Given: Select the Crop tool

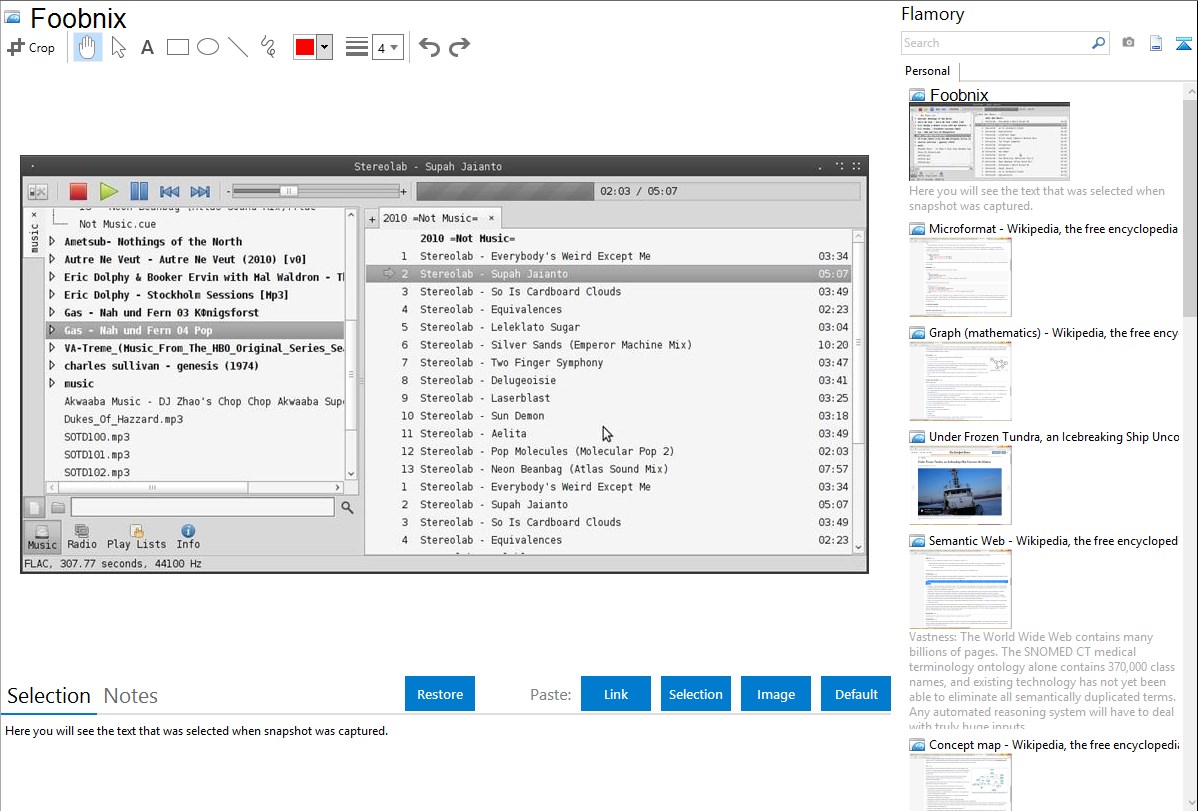Looking at the screenshot, I should pyautogui.click(x=31, y=47).
